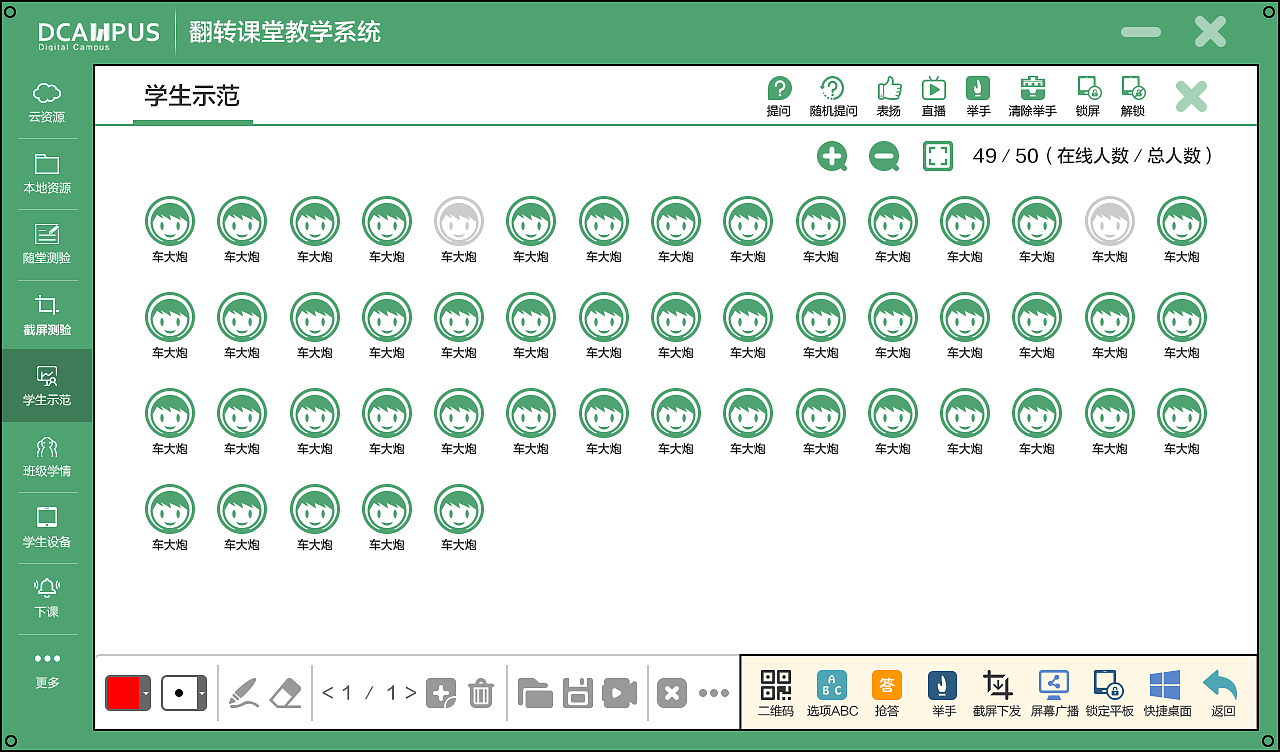Go to next whiteboard page

410,692
